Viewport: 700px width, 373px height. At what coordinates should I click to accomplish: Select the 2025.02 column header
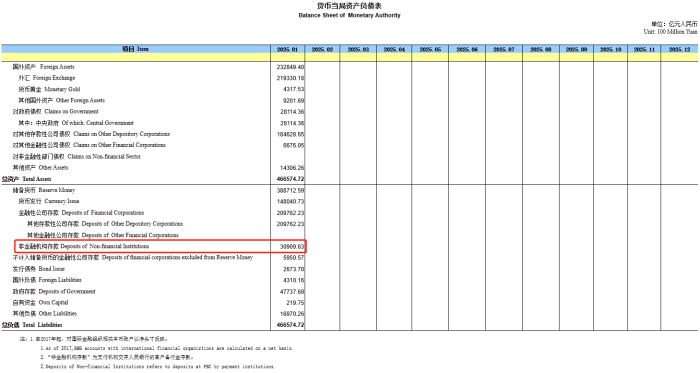pyautogui.click(x=322, y=49)
